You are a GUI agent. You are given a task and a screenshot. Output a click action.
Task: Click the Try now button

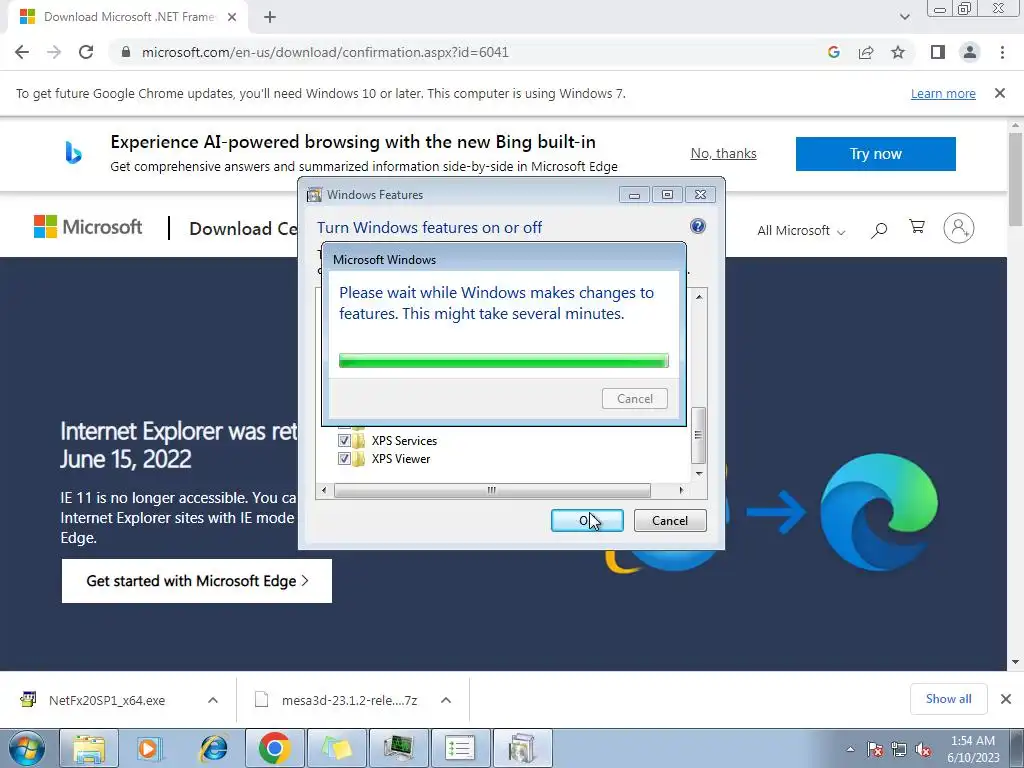click(876, 154)
